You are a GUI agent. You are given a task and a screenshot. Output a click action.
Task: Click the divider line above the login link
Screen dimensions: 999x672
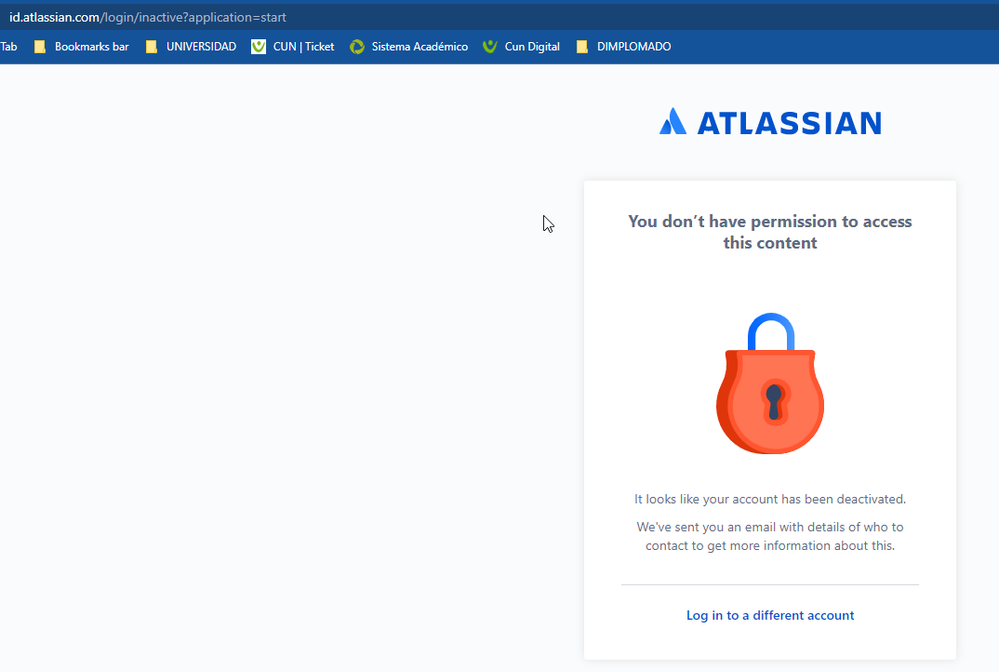click(770, 585)
